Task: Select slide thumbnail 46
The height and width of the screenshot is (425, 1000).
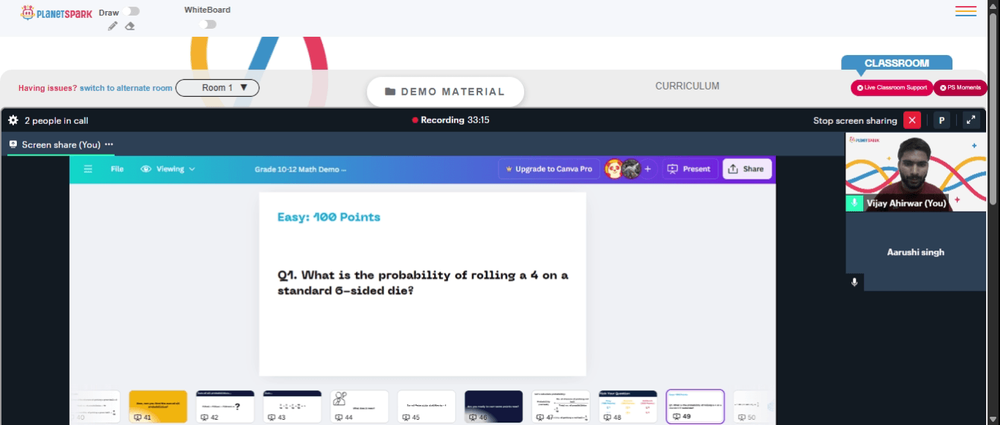Action: click(494, 406)
